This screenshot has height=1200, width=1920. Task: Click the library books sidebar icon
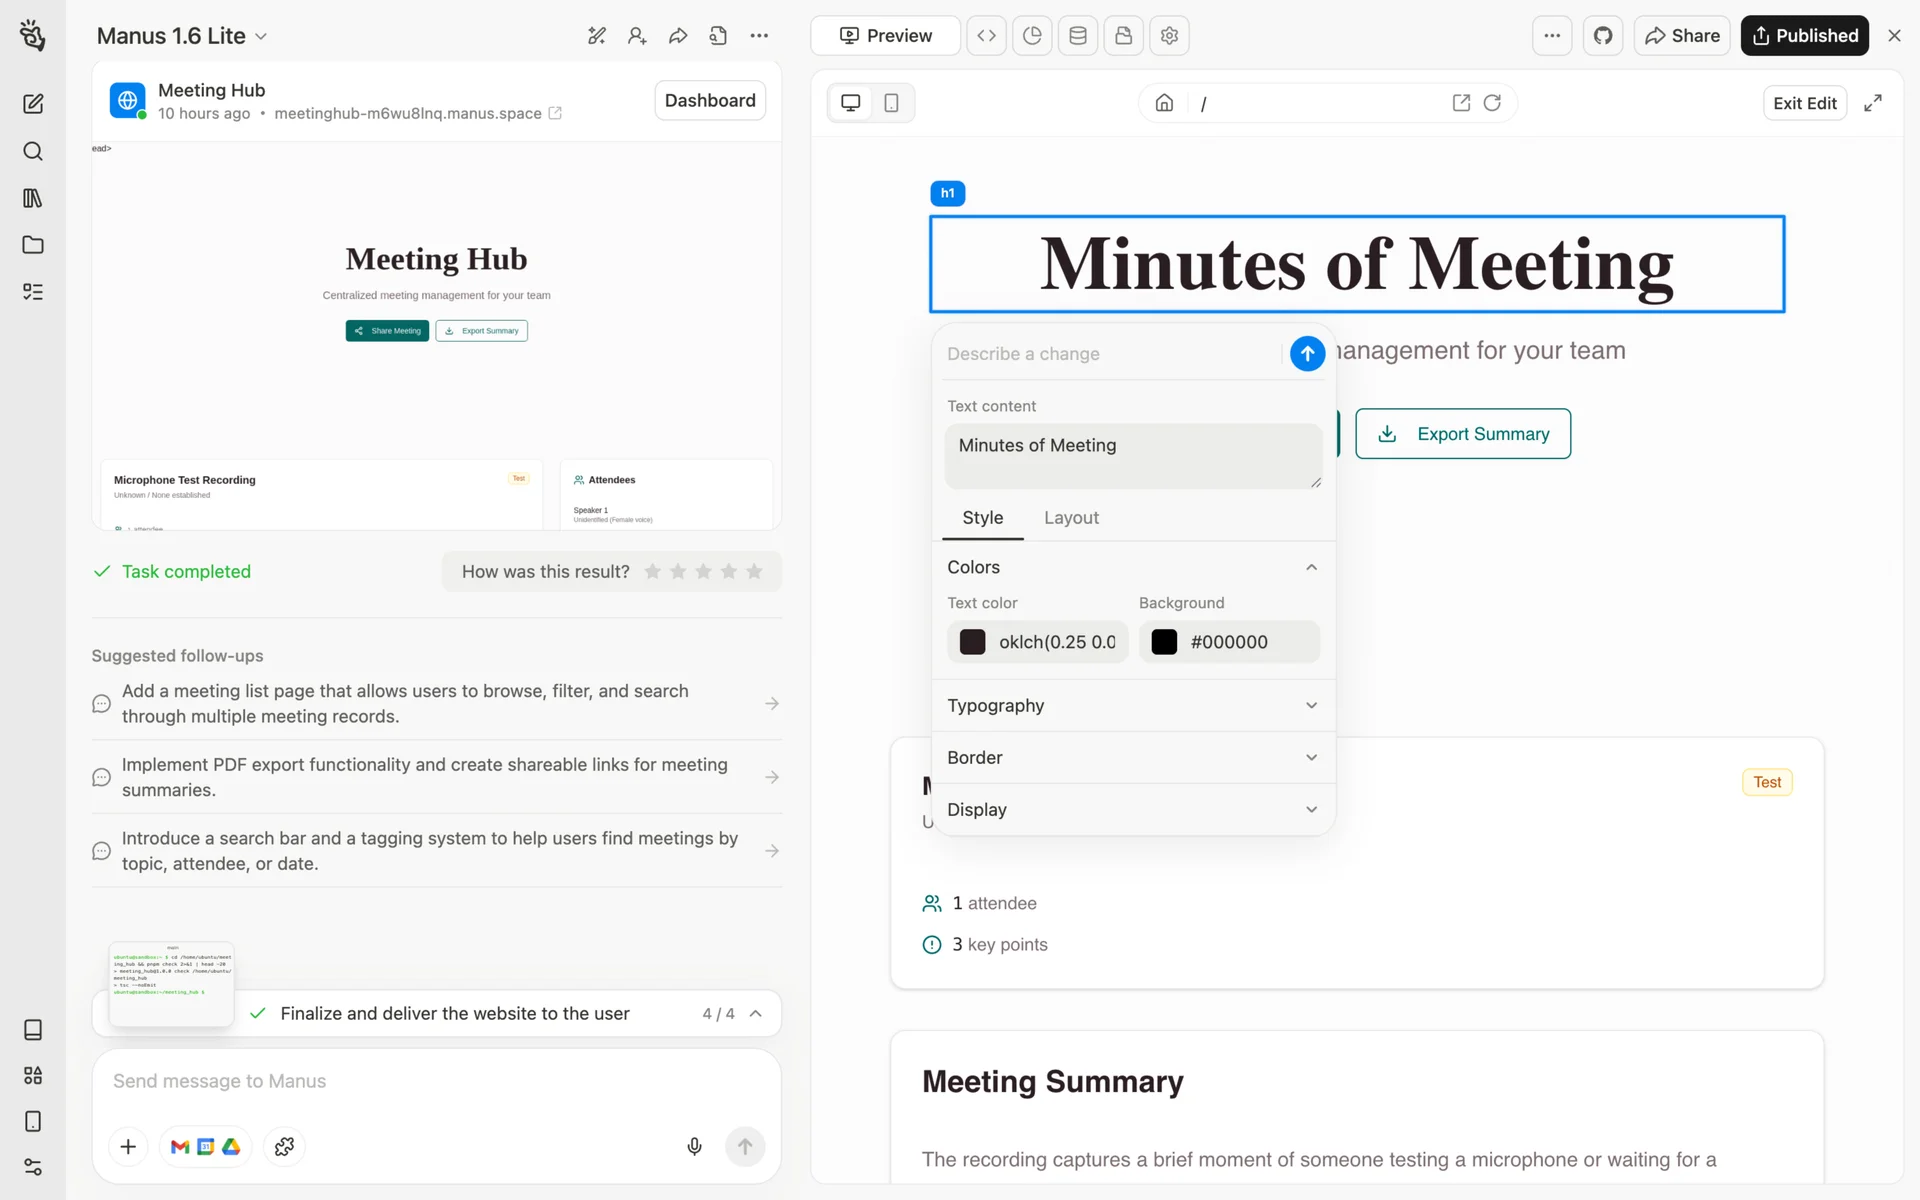click(x=33, y=198)
